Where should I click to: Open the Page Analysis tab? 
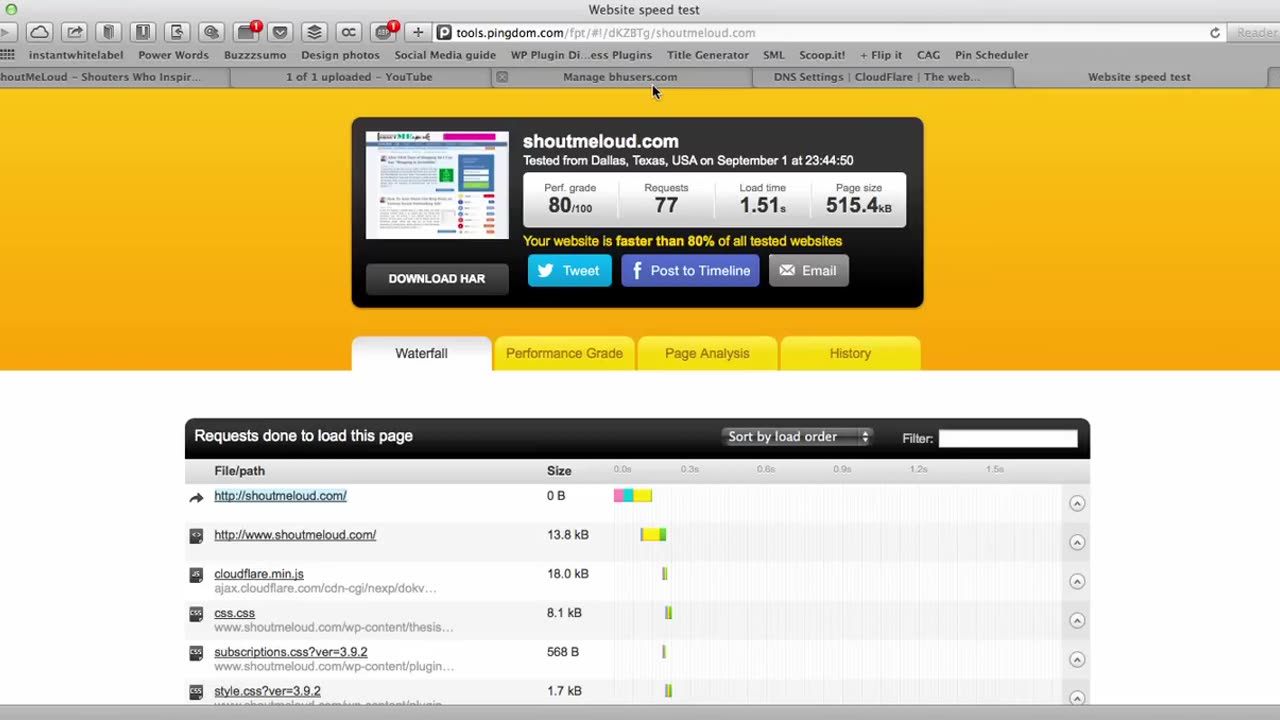(707, 353)
